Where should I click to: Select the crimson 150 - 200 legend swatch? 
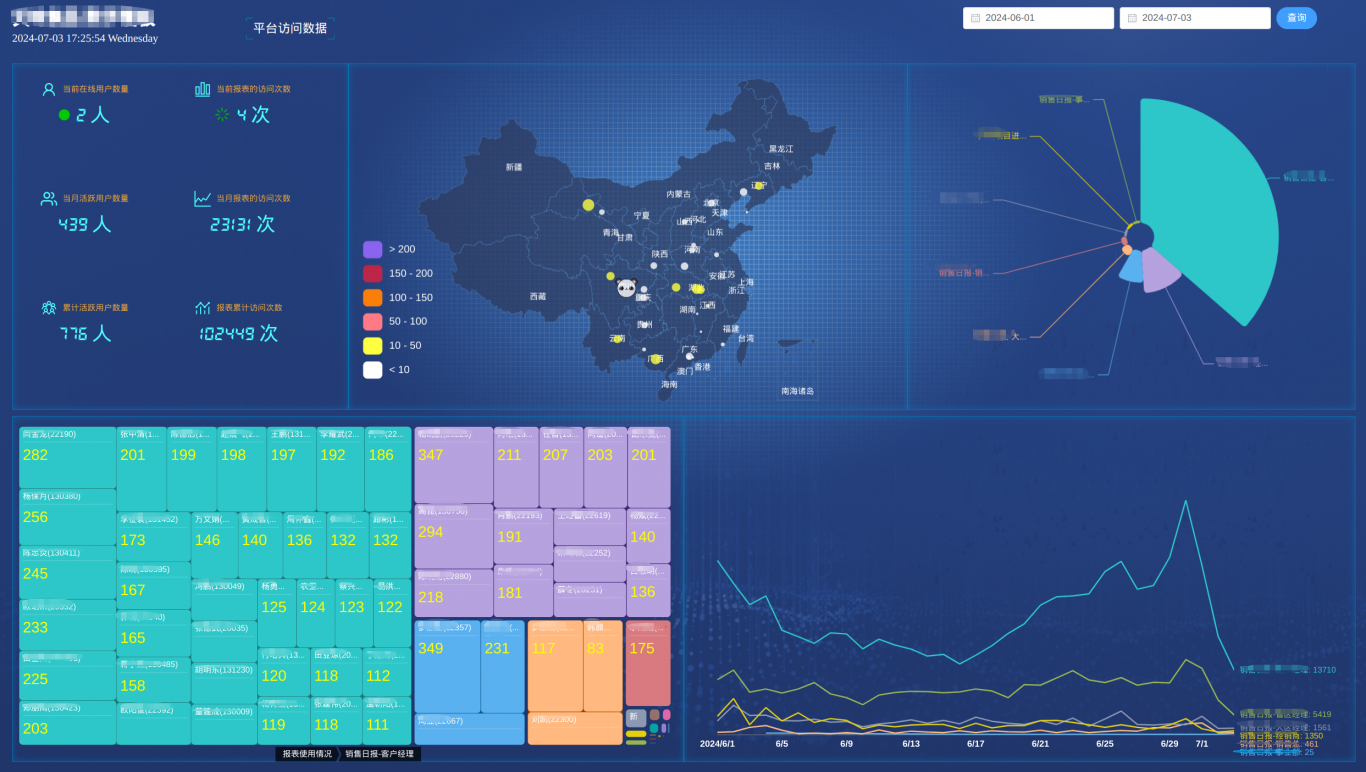[x=373, y=273]
